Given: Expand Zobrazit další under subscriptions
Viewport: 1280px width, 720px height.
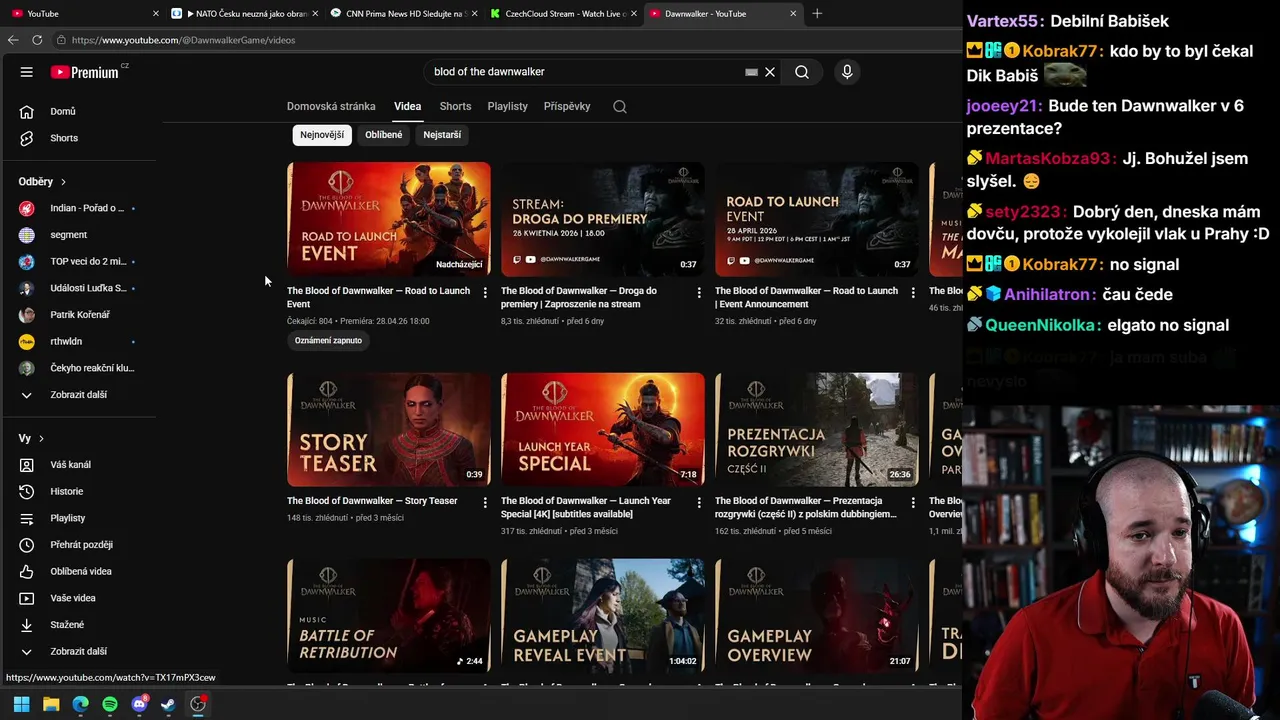Looking at the screenshot, I should [x=79, y=395].
